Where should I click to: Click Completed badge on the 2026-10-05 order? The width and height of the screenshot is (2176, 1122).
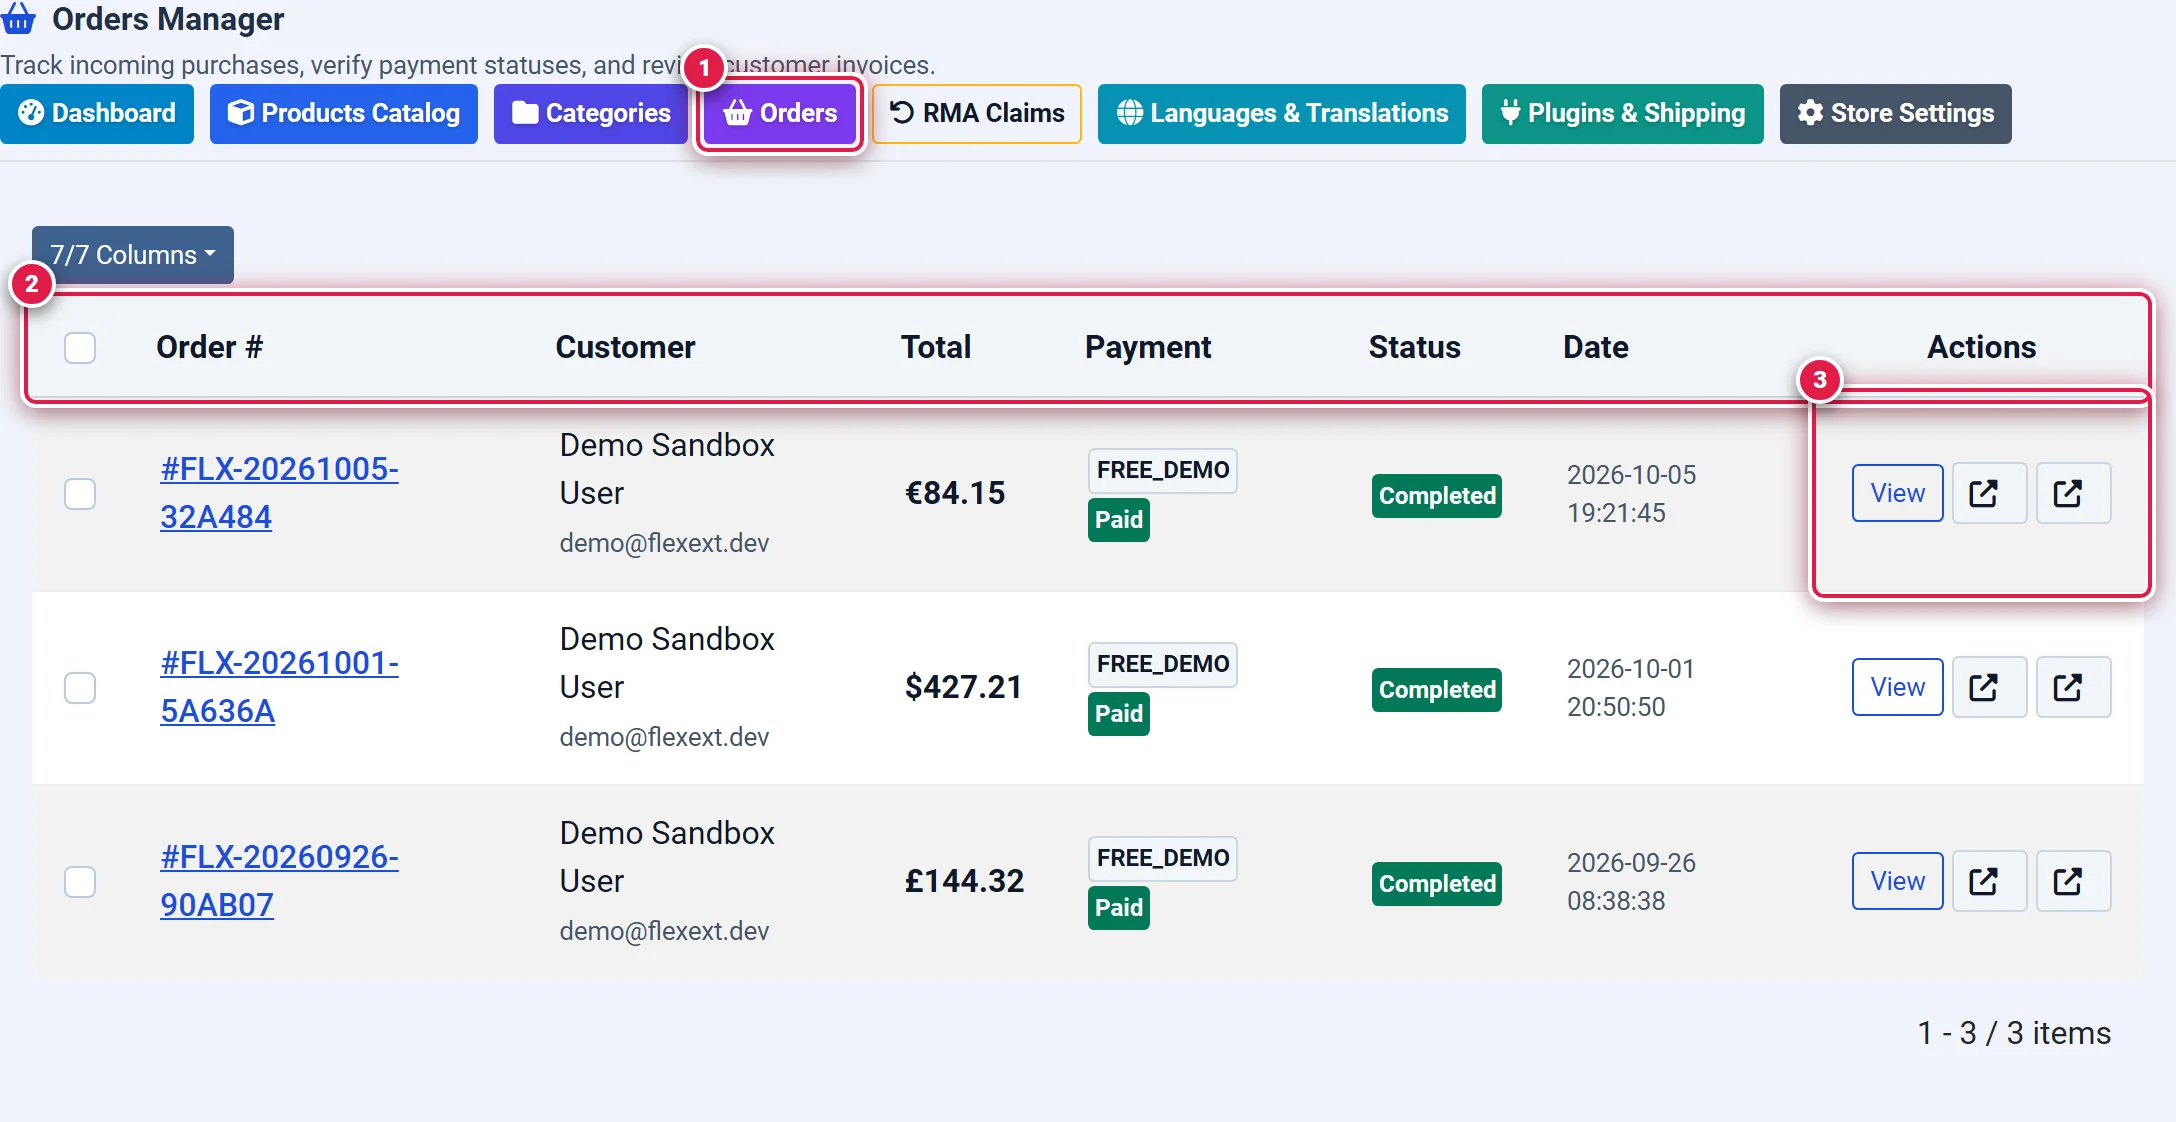point(1437,496)
